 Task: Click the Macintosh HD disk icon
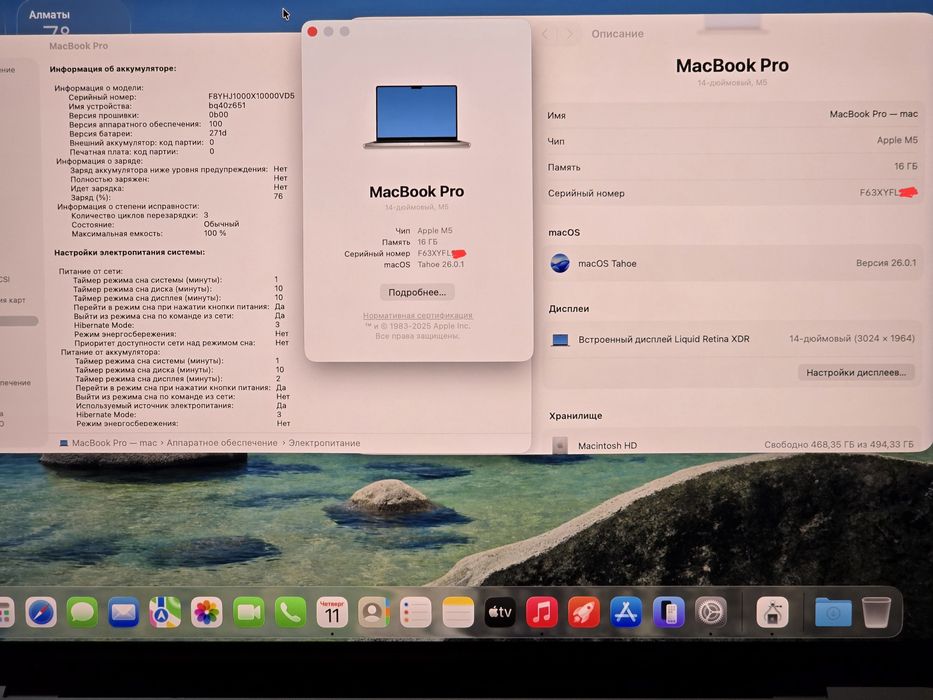point(559,445)
